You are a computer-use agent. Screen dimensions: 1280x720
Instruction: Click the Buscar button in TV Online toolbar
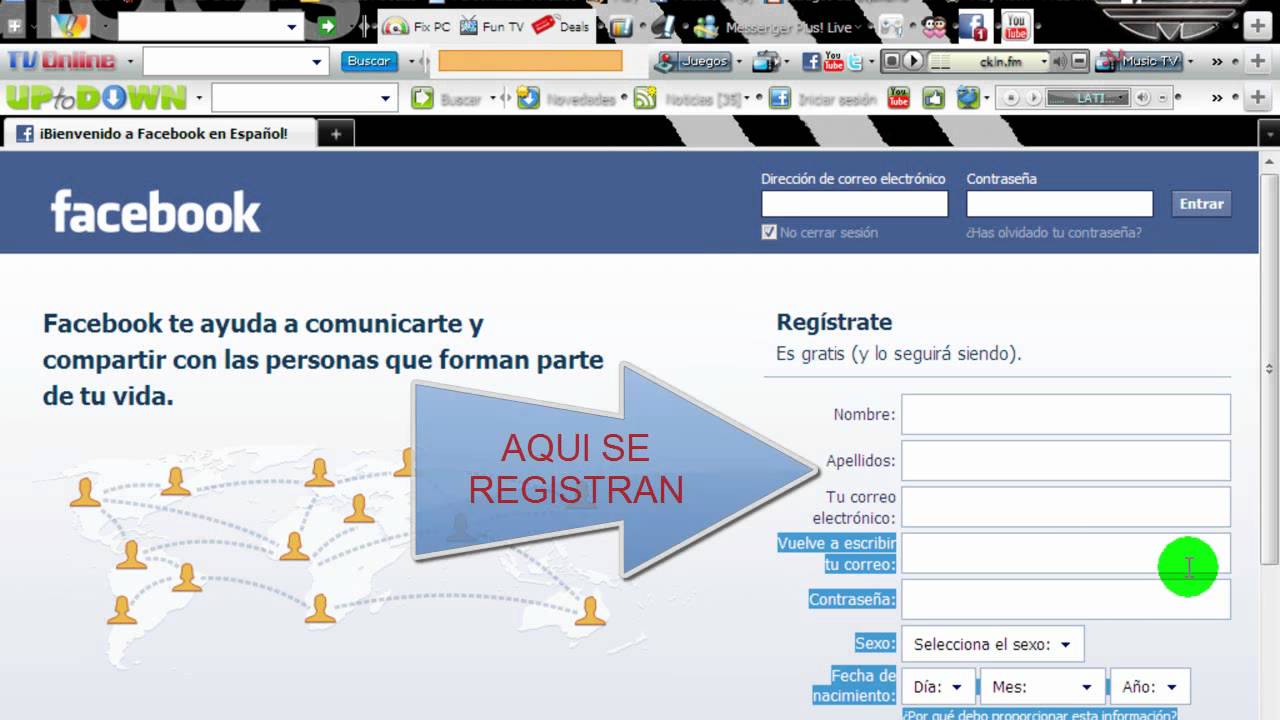pyautogui.click(x=369, y=61)
